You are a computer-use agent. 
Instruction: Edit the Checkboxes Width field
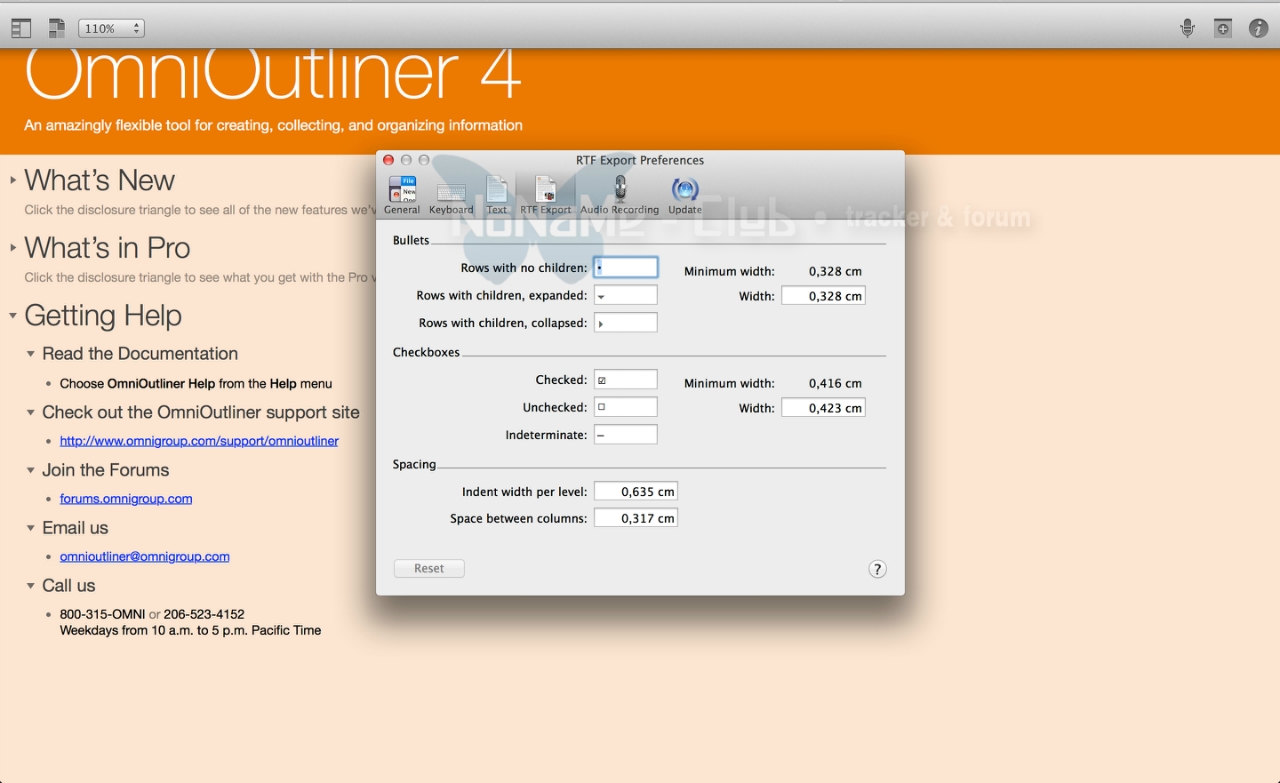pos(823,408)
